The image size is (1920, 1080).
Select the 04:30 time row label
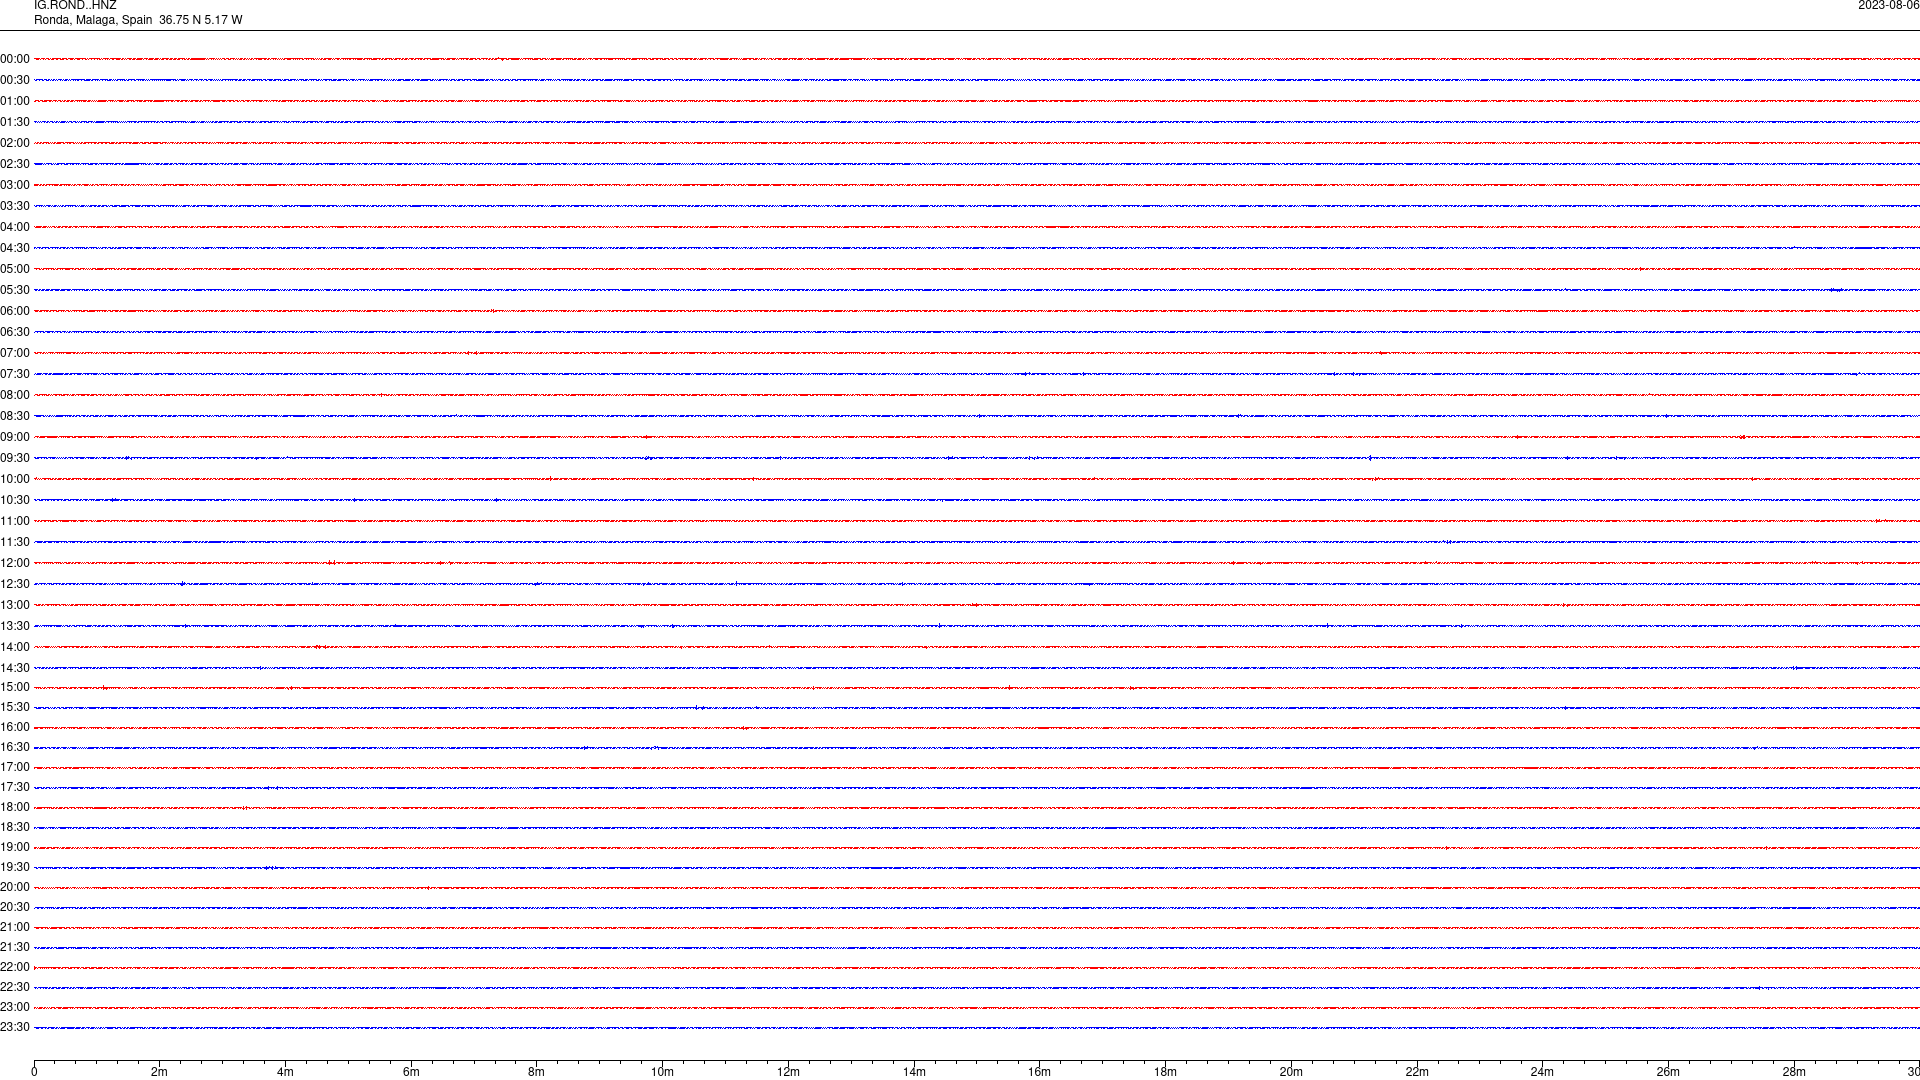pos(15,248)
